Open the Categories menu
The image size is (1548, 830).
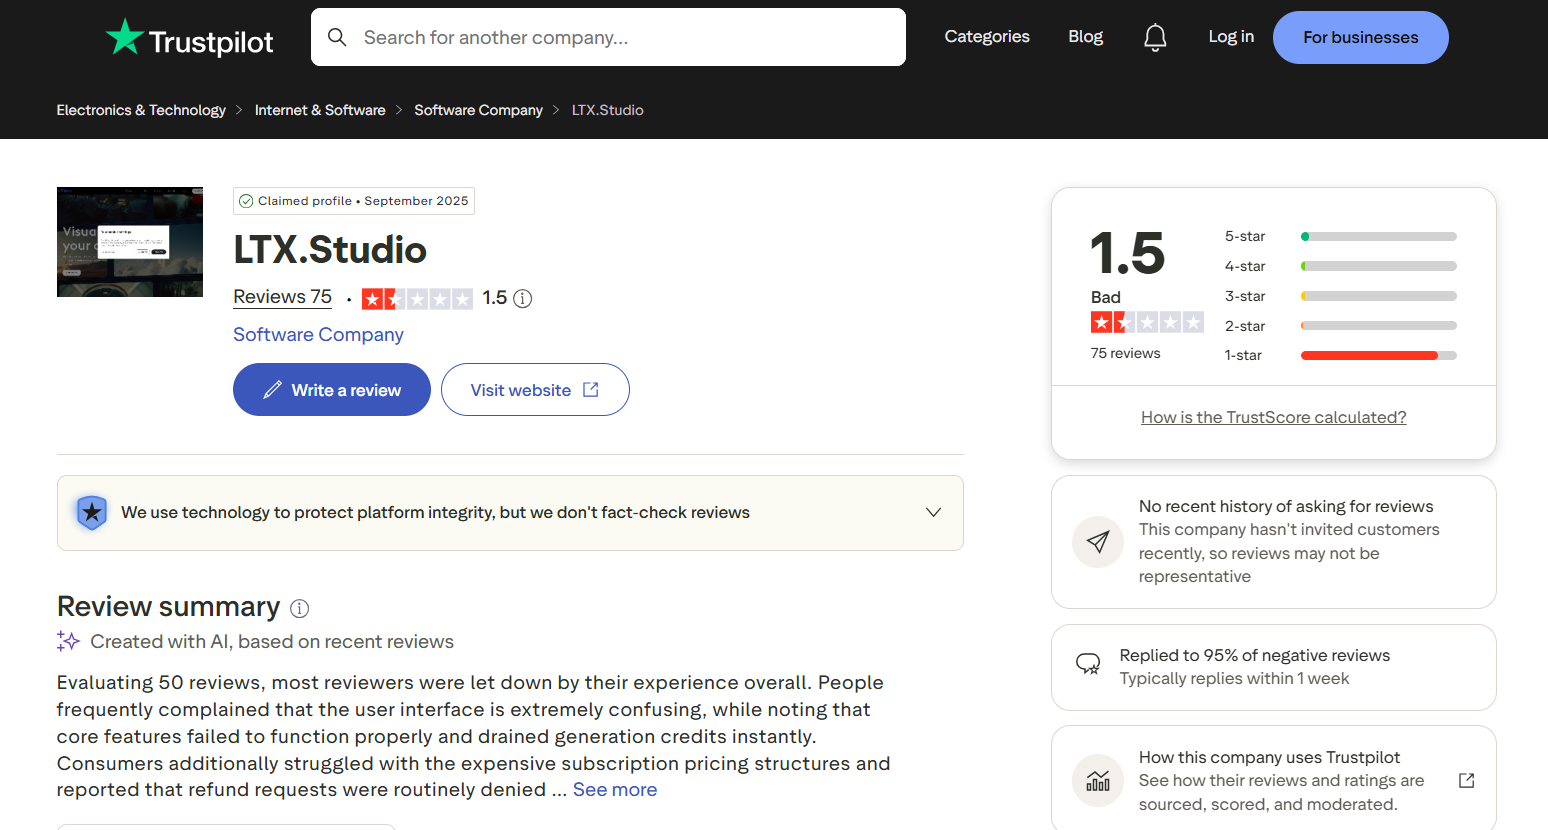tap(987, 37)
